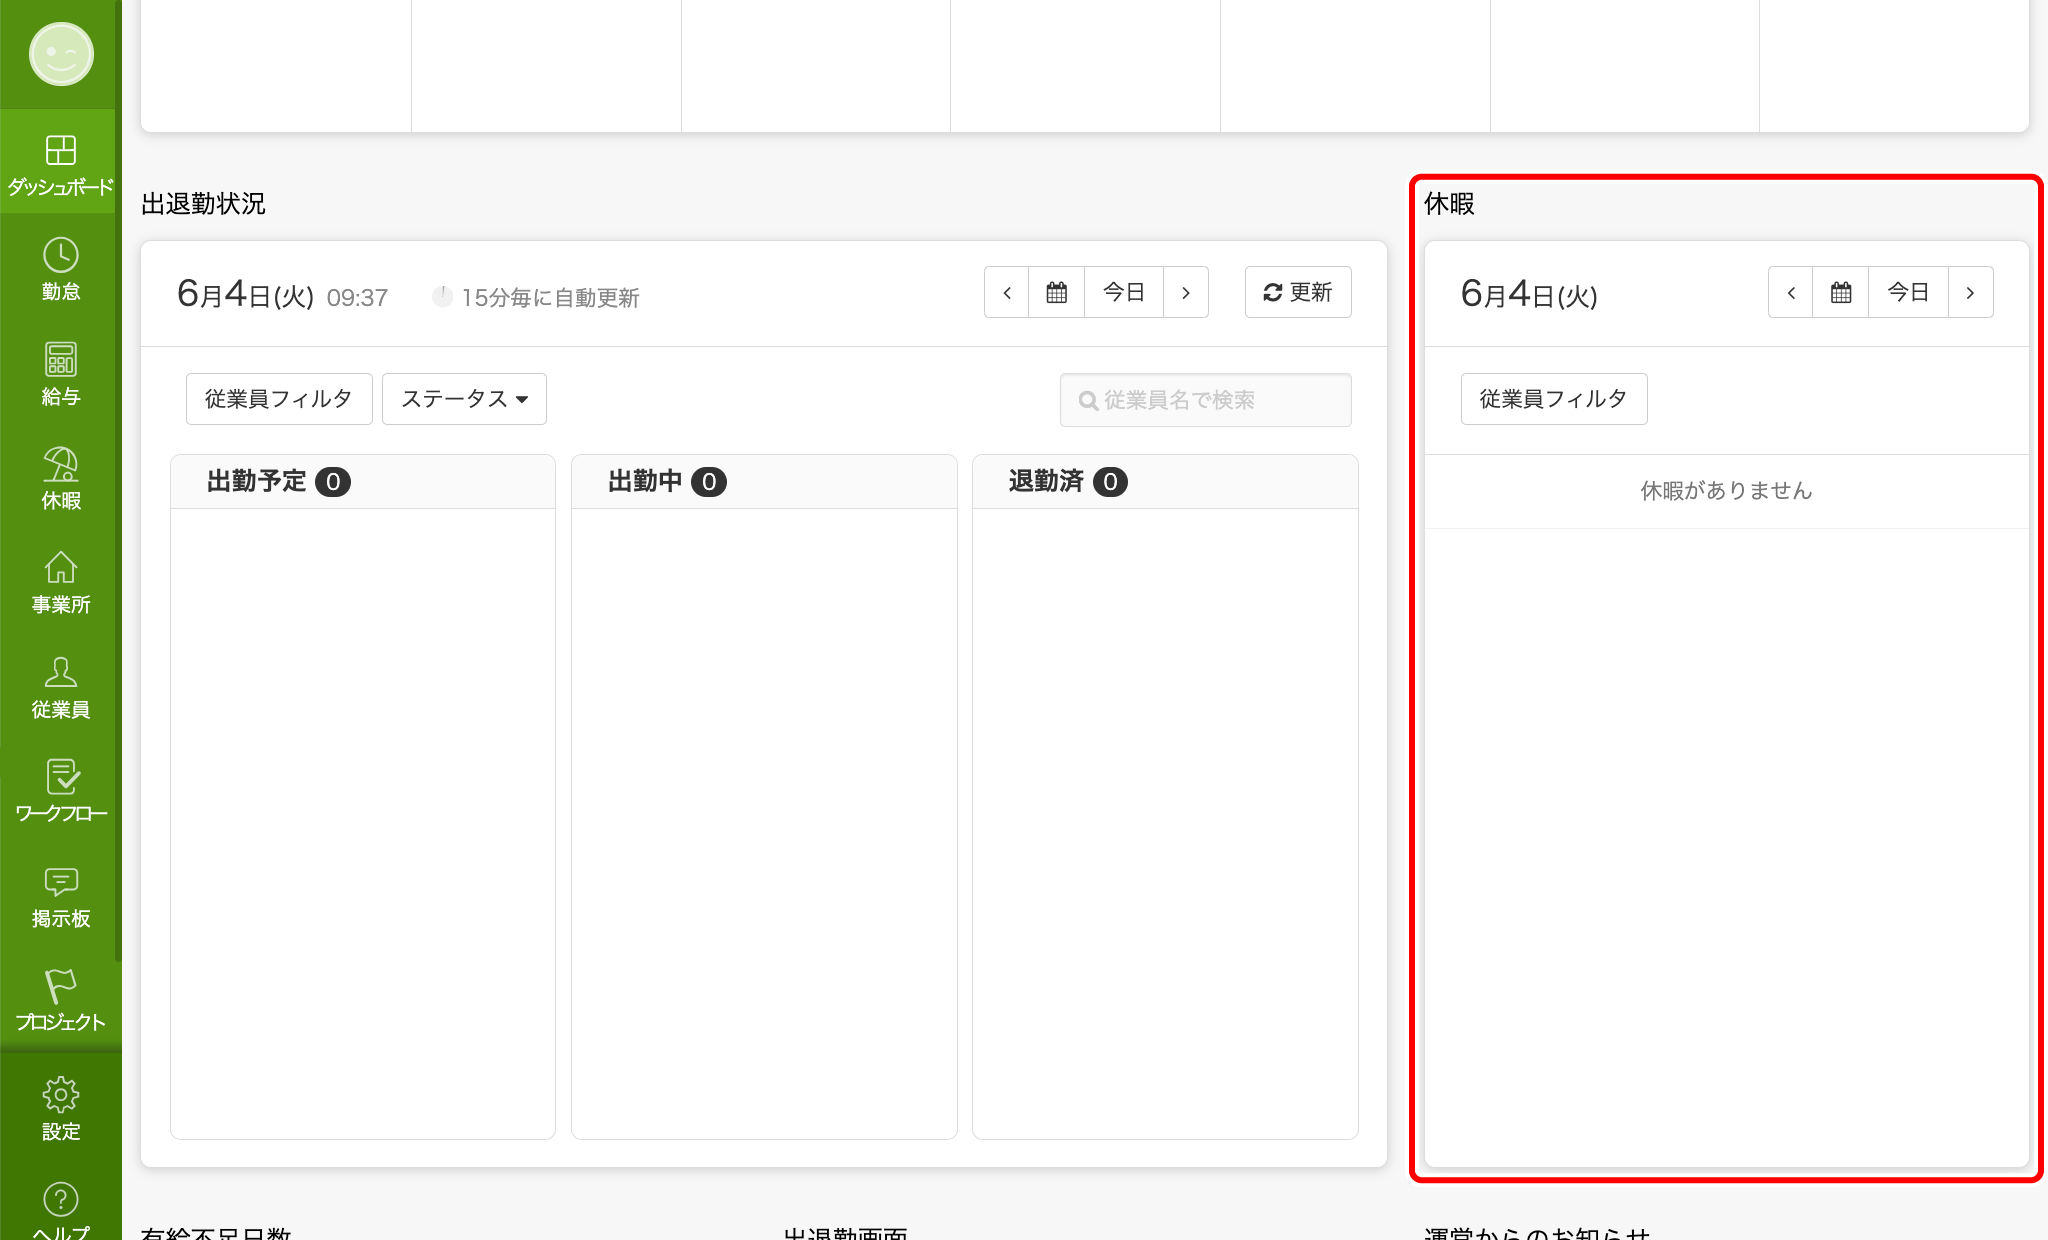Viewport: 2048px width, 1240px height.
Task: Open the 掲示板 bulletin board icon
Action: (60, 896)
